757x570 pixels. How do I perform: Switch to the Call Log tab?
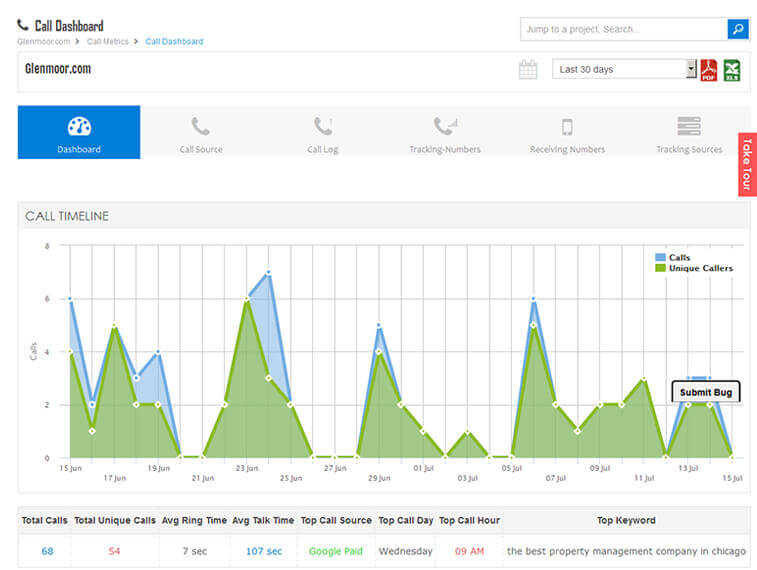(x=323, y=134)
